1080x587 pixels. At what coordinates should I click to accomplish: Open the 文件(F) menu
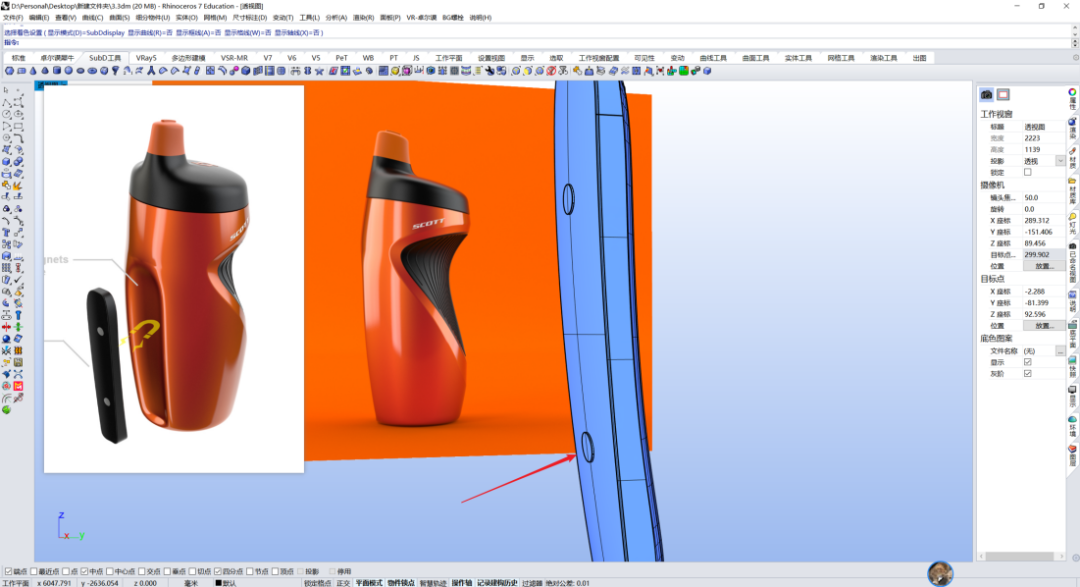coord(13,17)
